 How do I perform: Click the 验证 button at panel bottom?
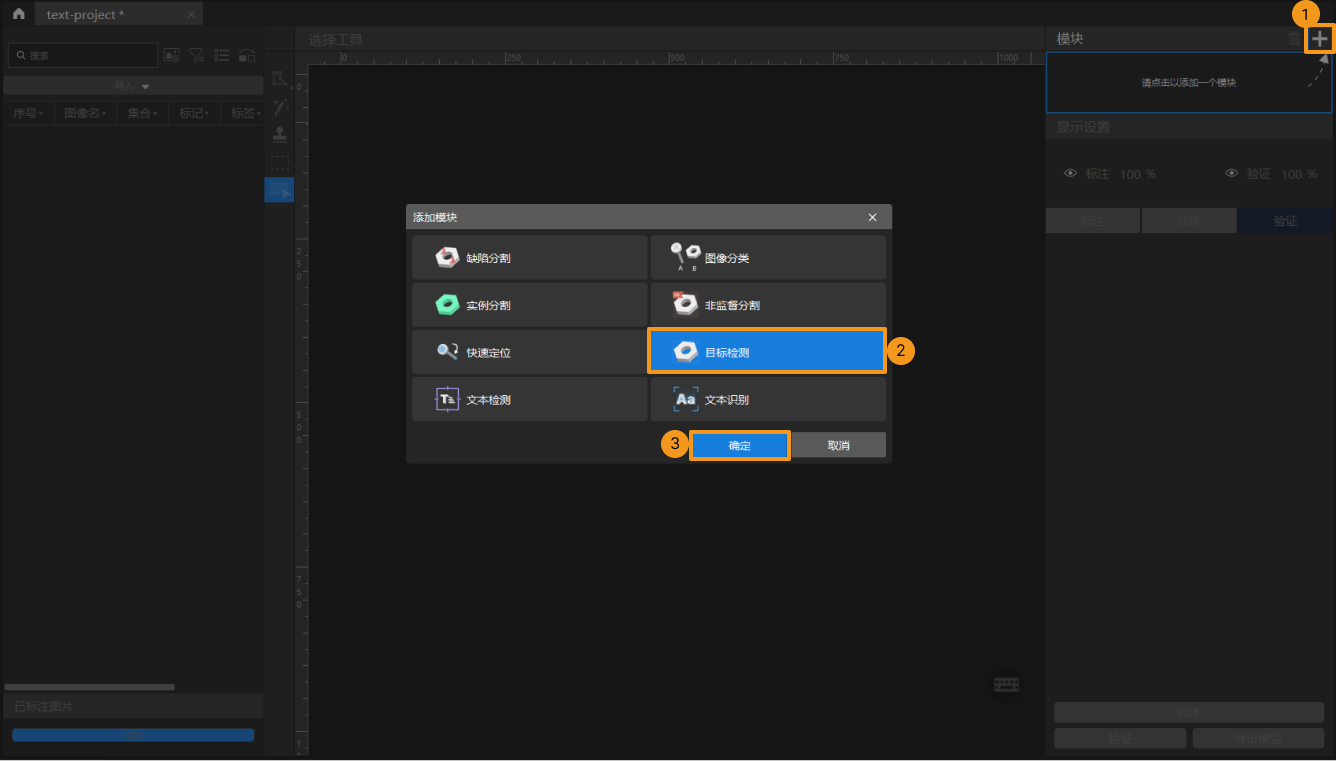(x=1121, y=738)
